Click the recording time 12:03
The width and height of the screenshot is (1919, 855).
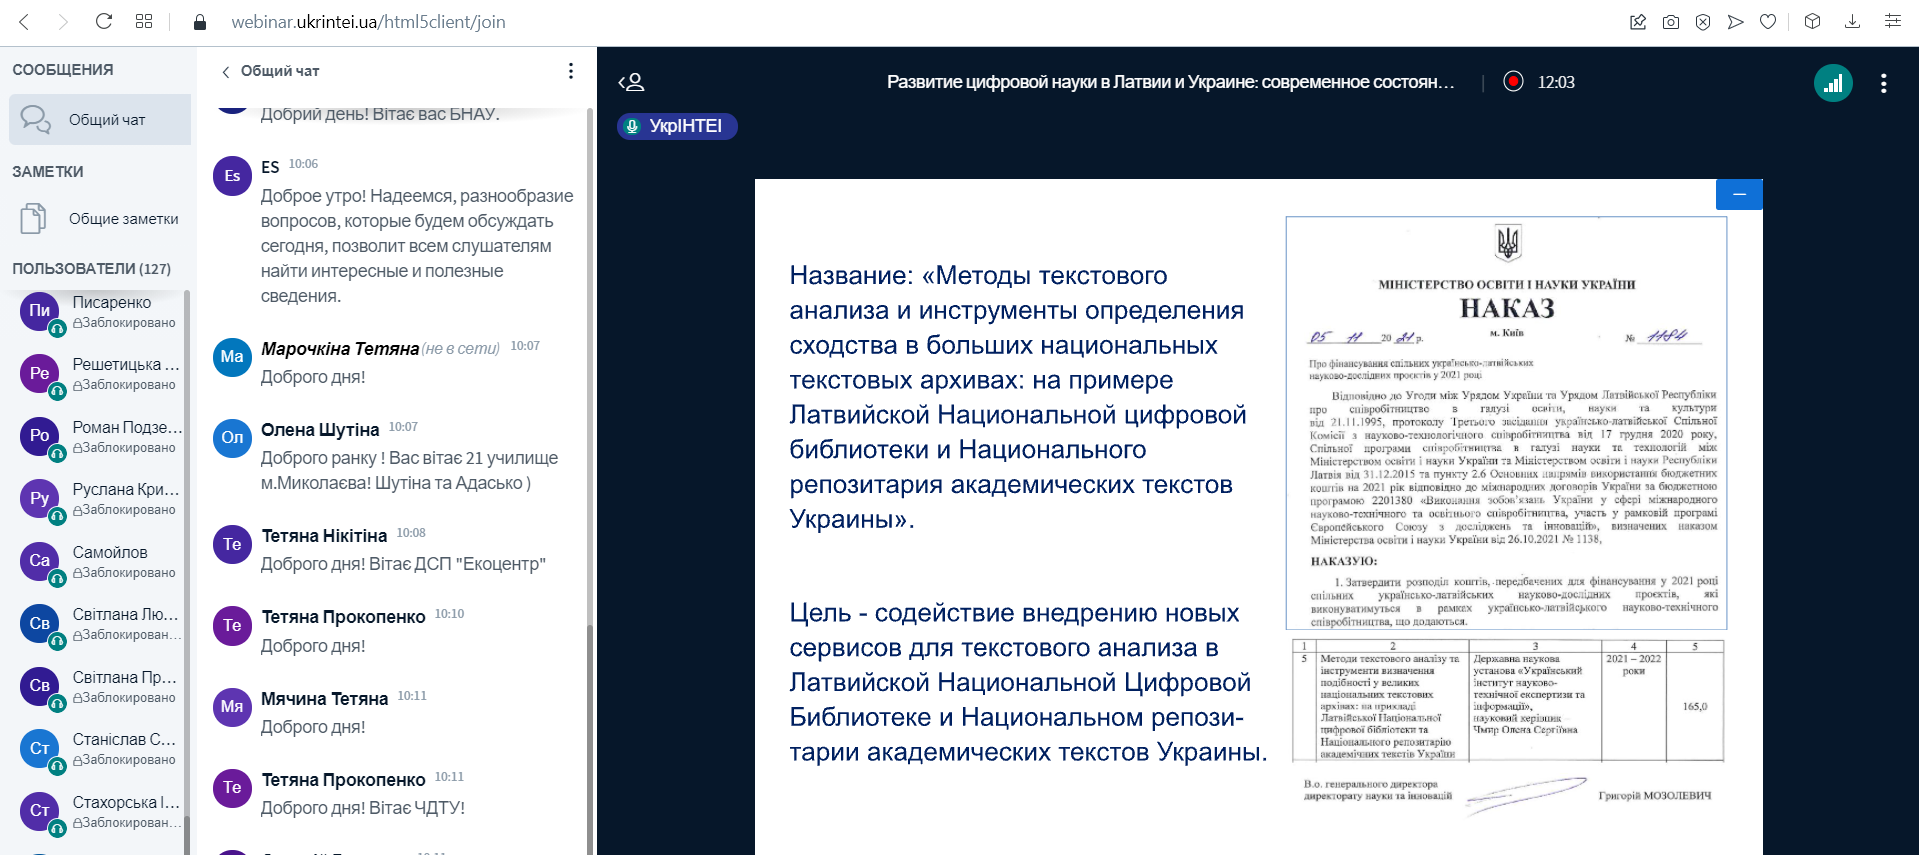1556,82
